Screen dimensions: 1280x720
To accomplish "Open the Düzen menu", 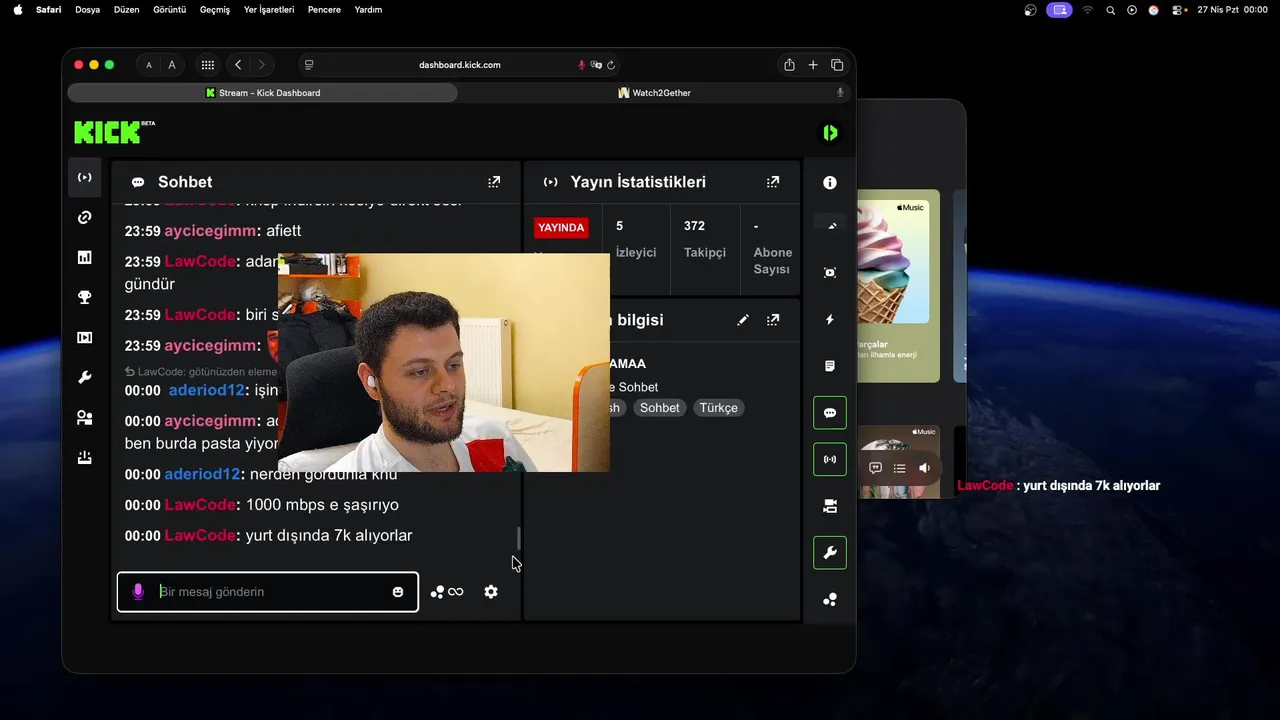I will (x=127, y=9).
